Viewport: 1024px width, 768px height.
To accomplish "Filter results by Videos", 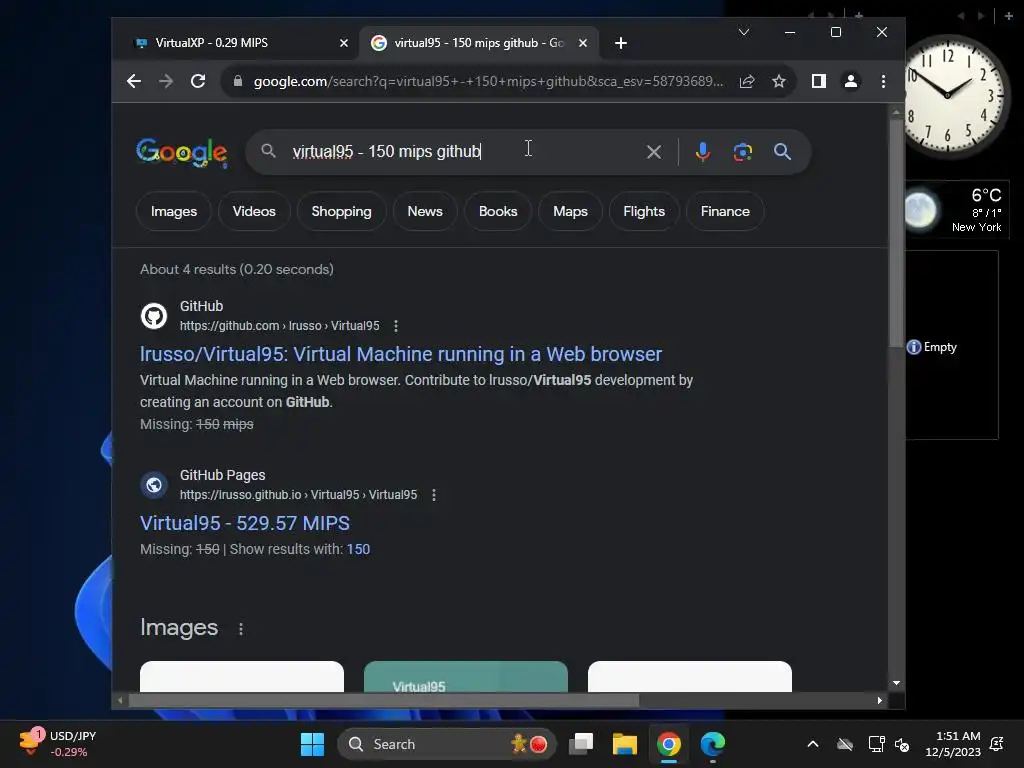I will [x=254, y=212].
